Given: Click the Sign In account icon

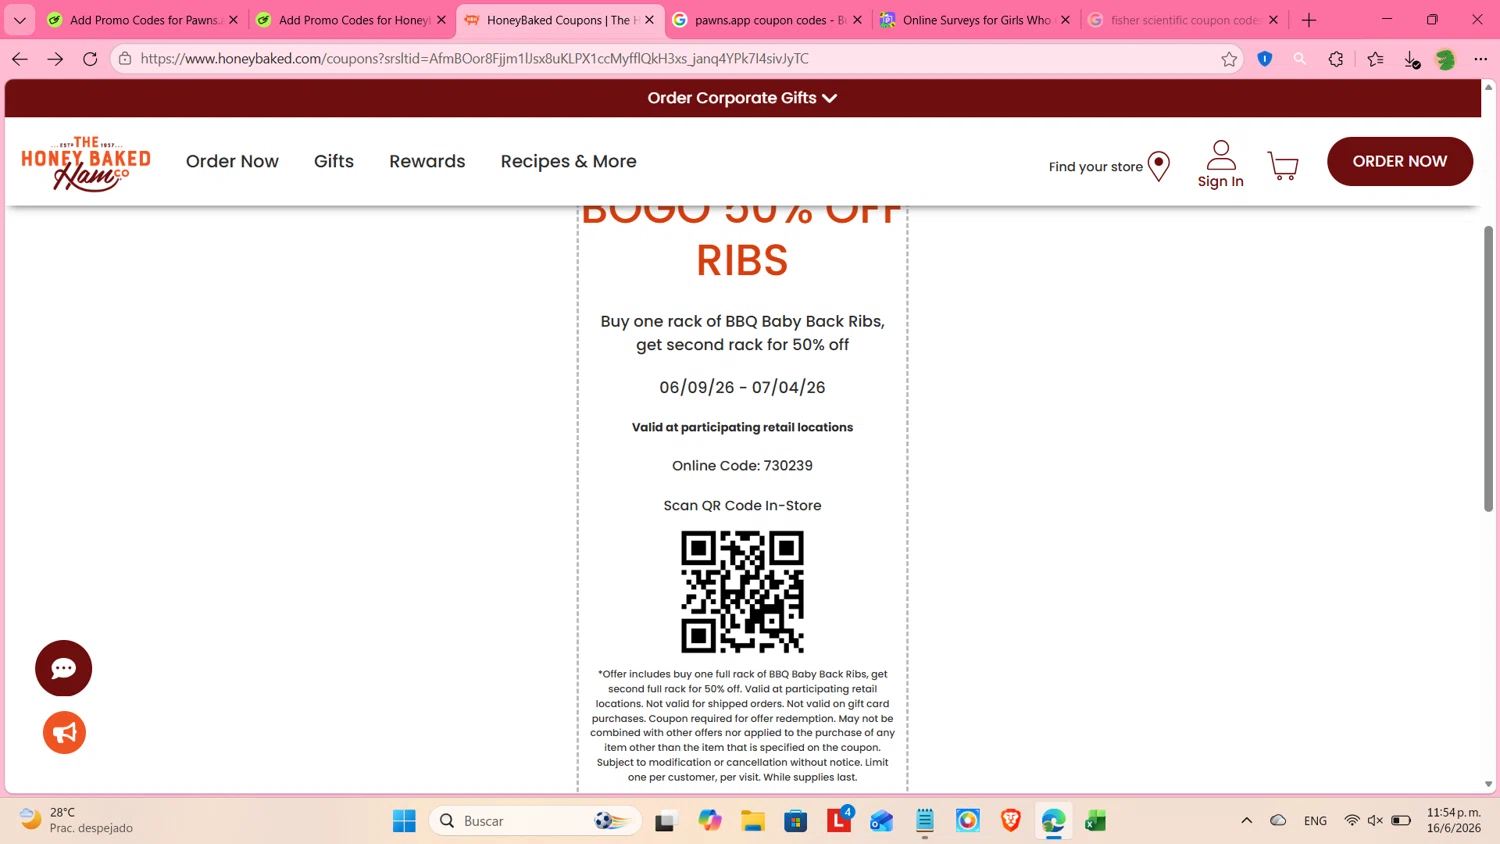Looking at the screenshot, I should [1221, 155].
